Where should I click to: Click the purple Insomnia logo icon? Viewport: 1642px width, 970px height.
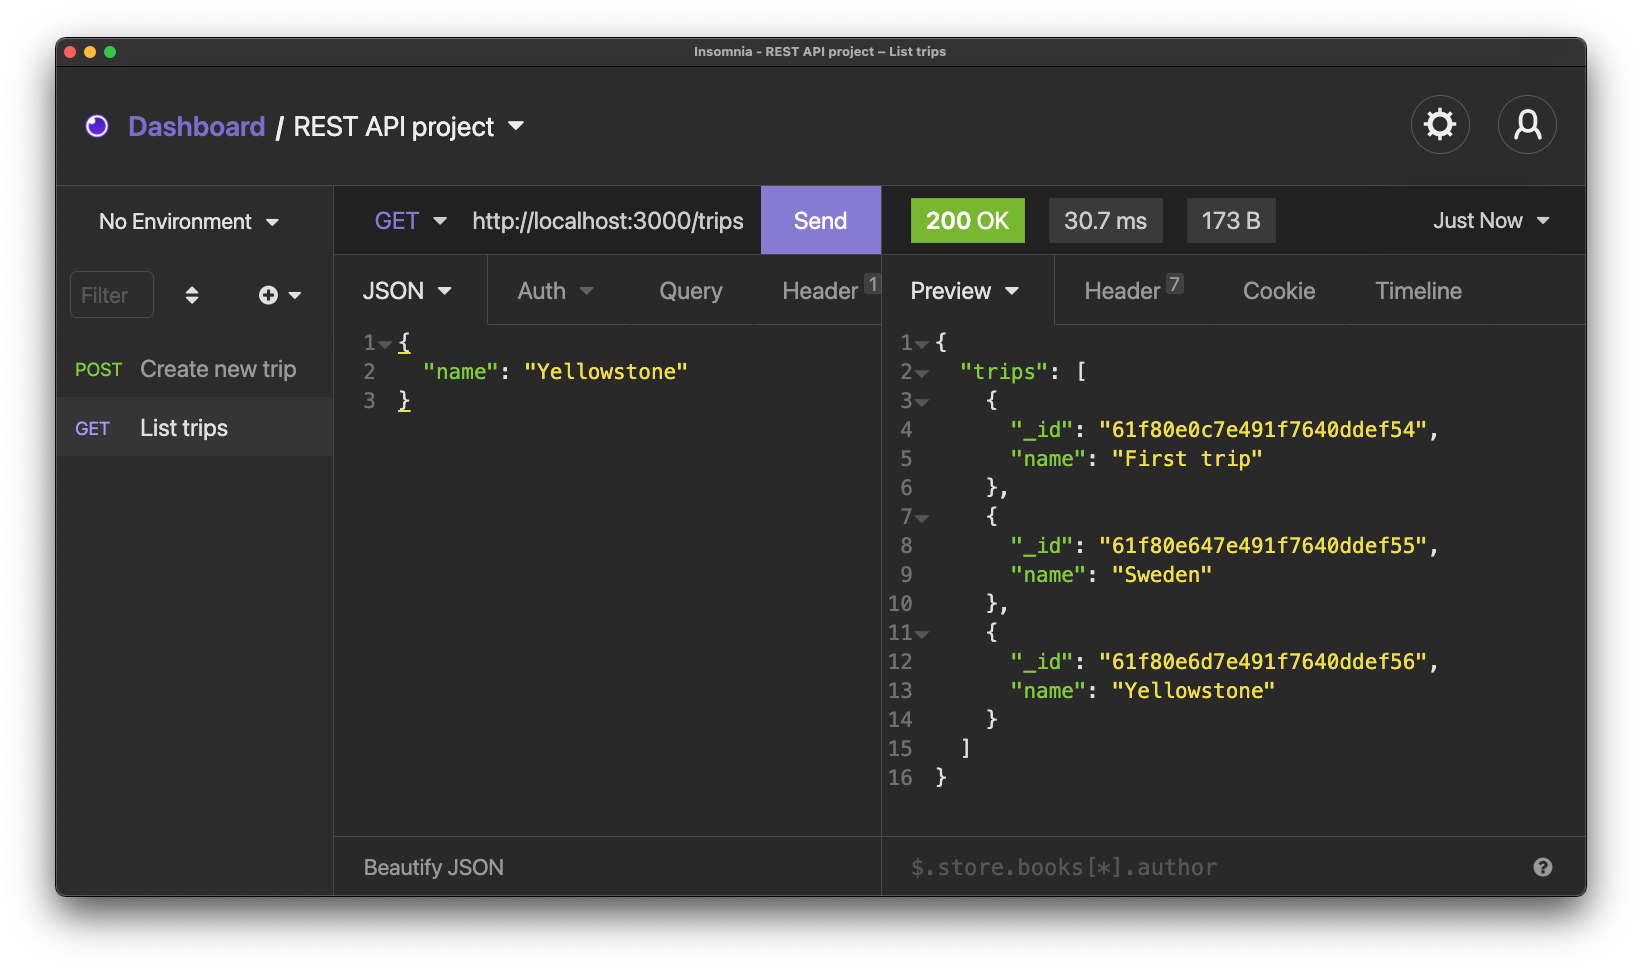click(97, 126)
